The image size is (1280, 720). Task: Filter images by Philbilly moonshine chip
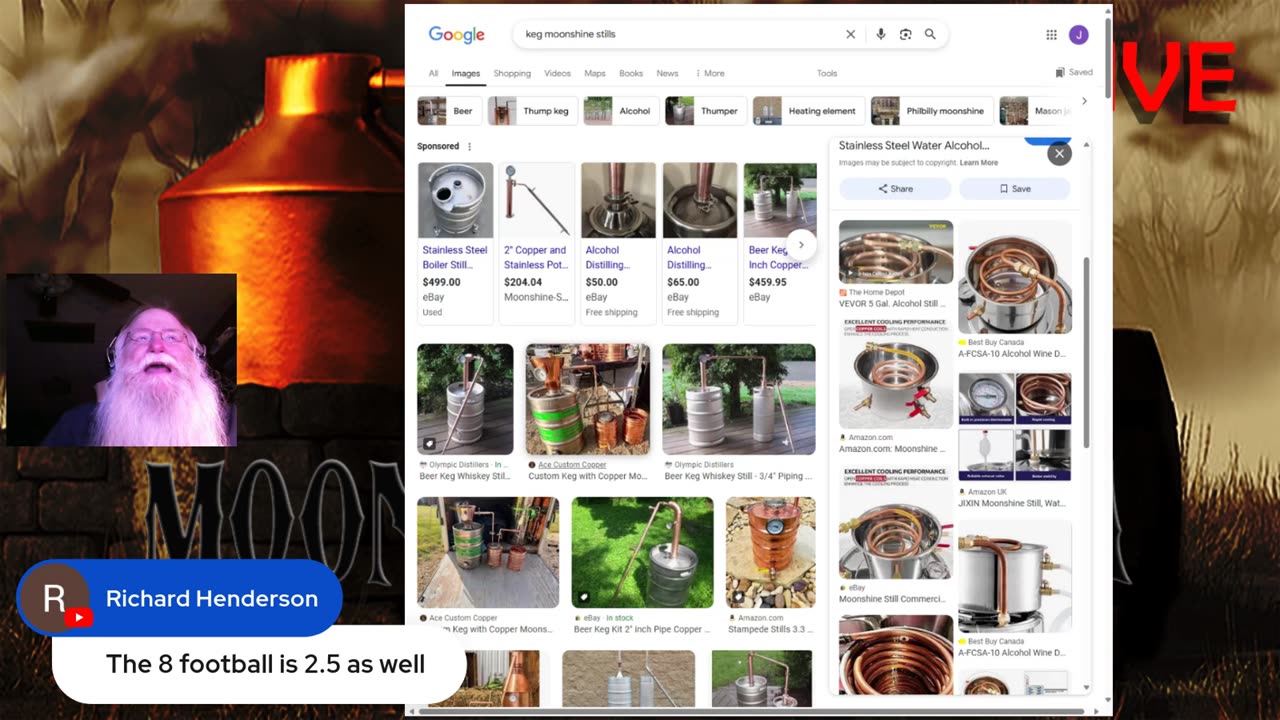click(x=932, y=111)
